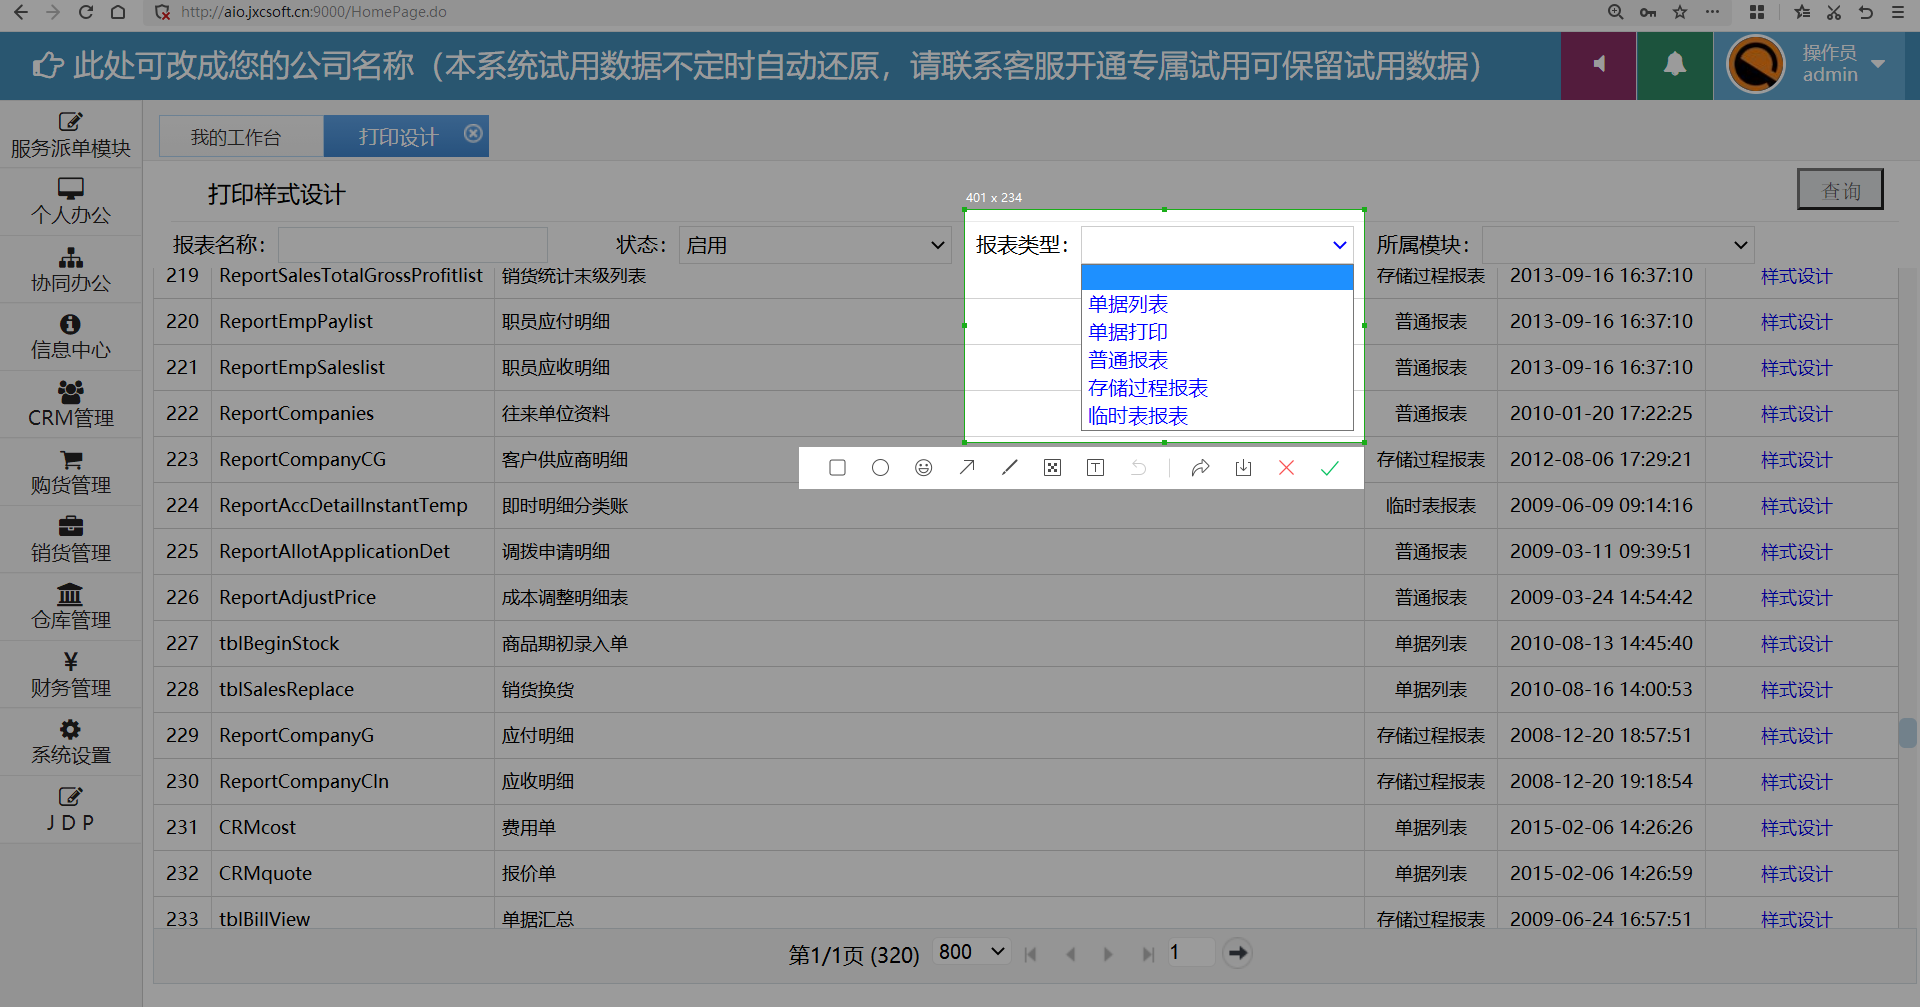
Task: Save the screenshot to file
Action: [x=1243, y=468]
